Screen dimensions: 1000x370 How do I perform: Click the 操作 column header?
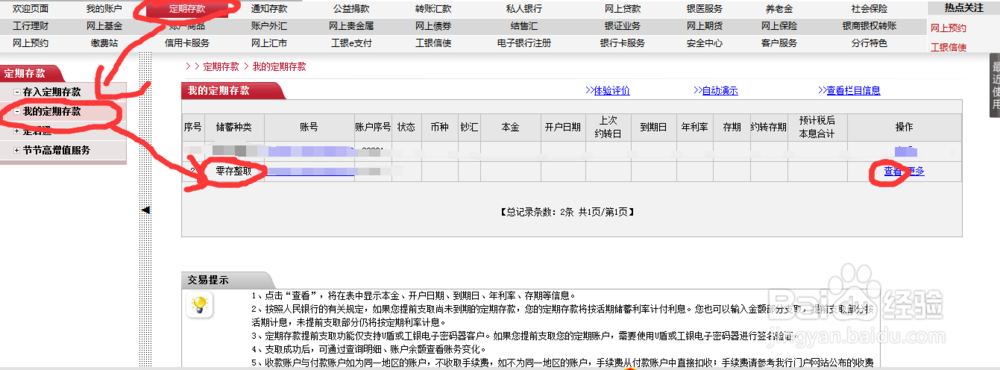pyautogui.click(x=904, y=127)
